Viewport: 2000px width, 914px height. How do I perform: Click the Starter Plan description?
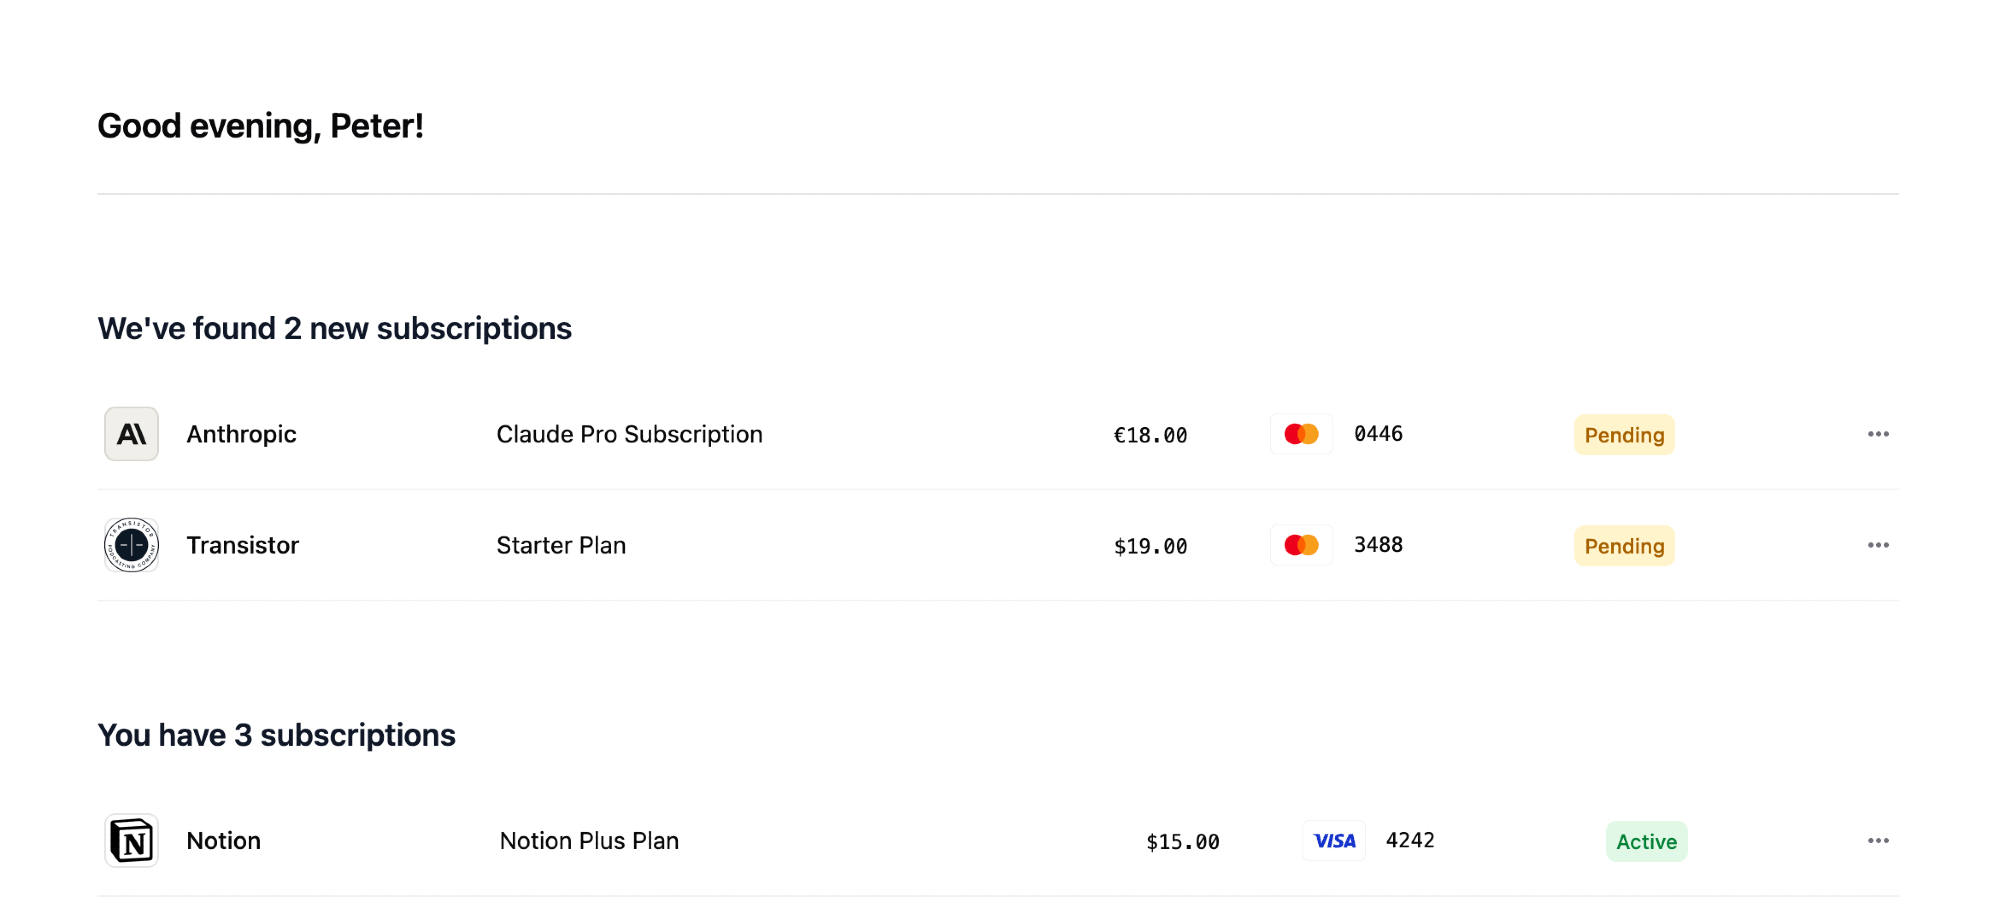[x=561, y=545]
